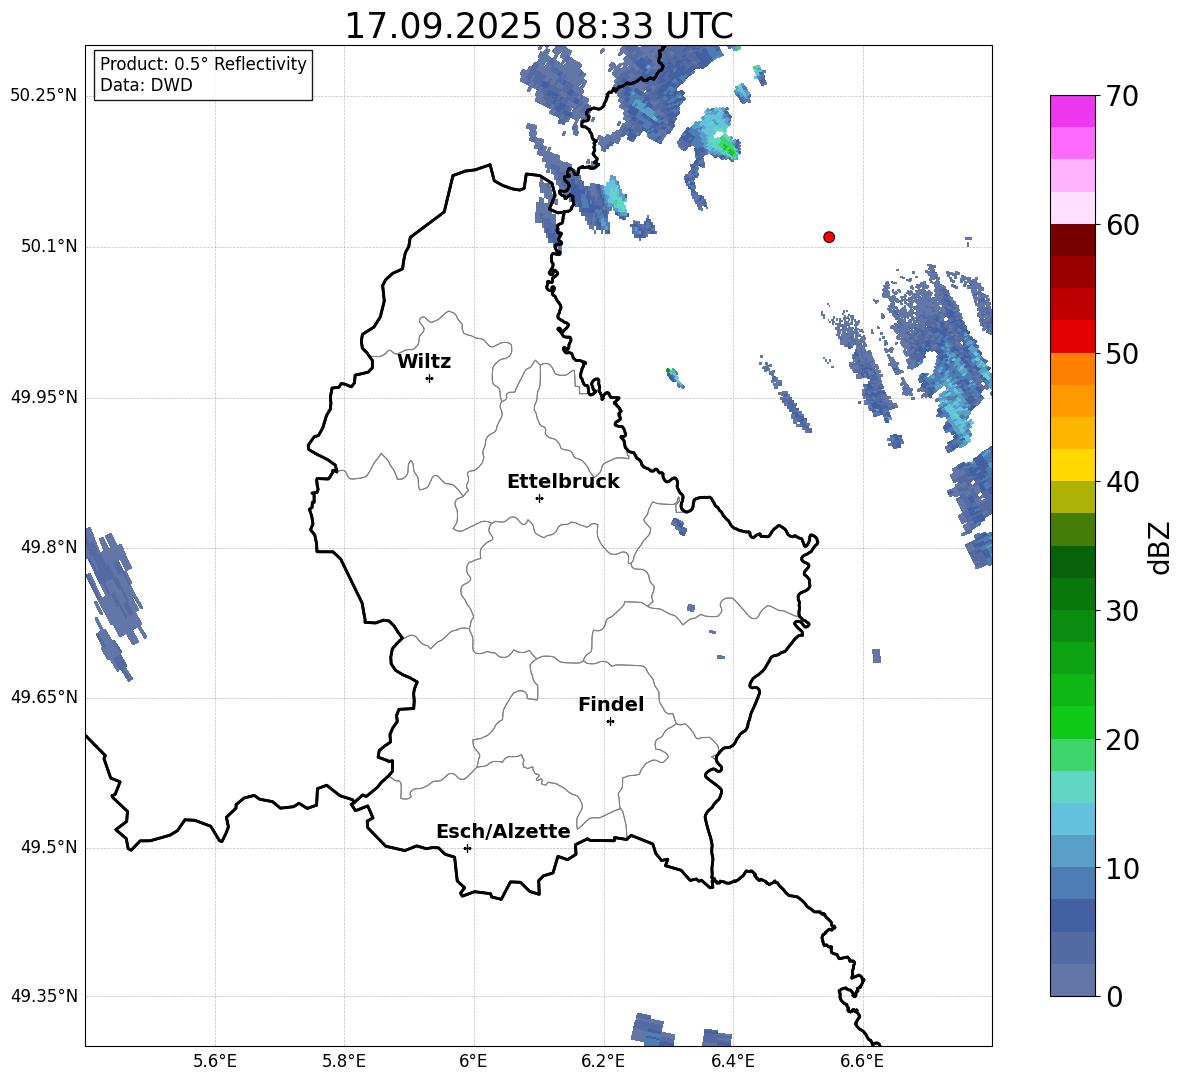Viewport: 1184px width, 1081px height.
Task: Click the dBZ colorbar label
Action: coord(1160,548)
